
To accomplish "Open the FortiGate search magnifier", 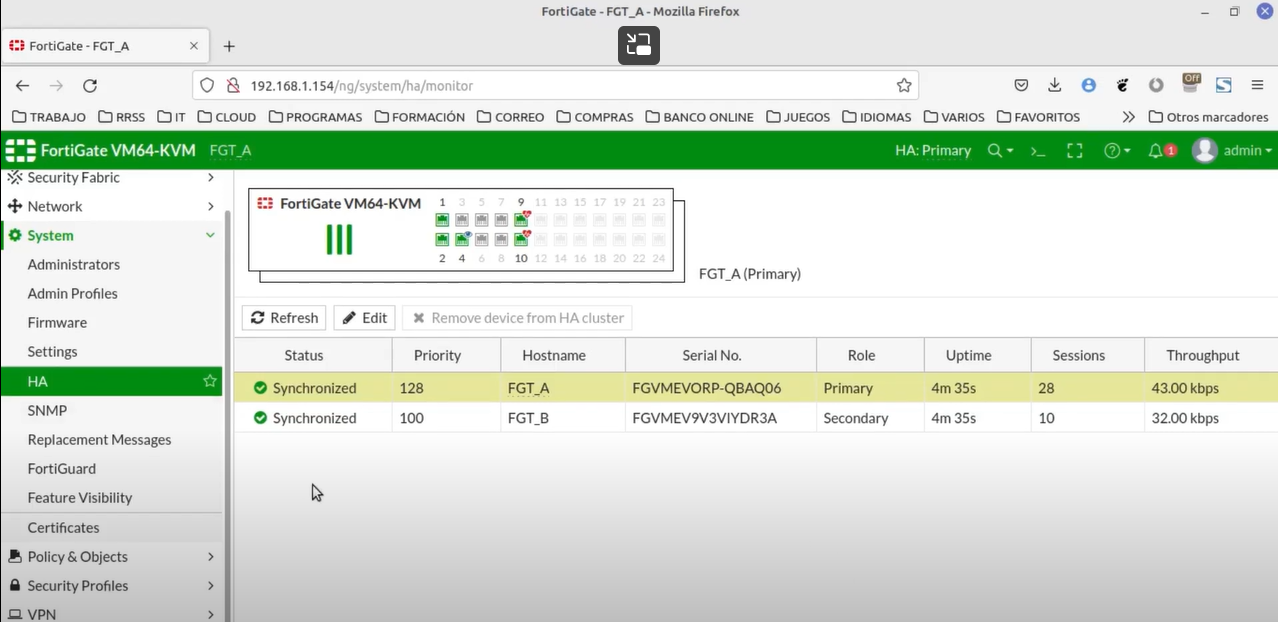I will (995, 151).
